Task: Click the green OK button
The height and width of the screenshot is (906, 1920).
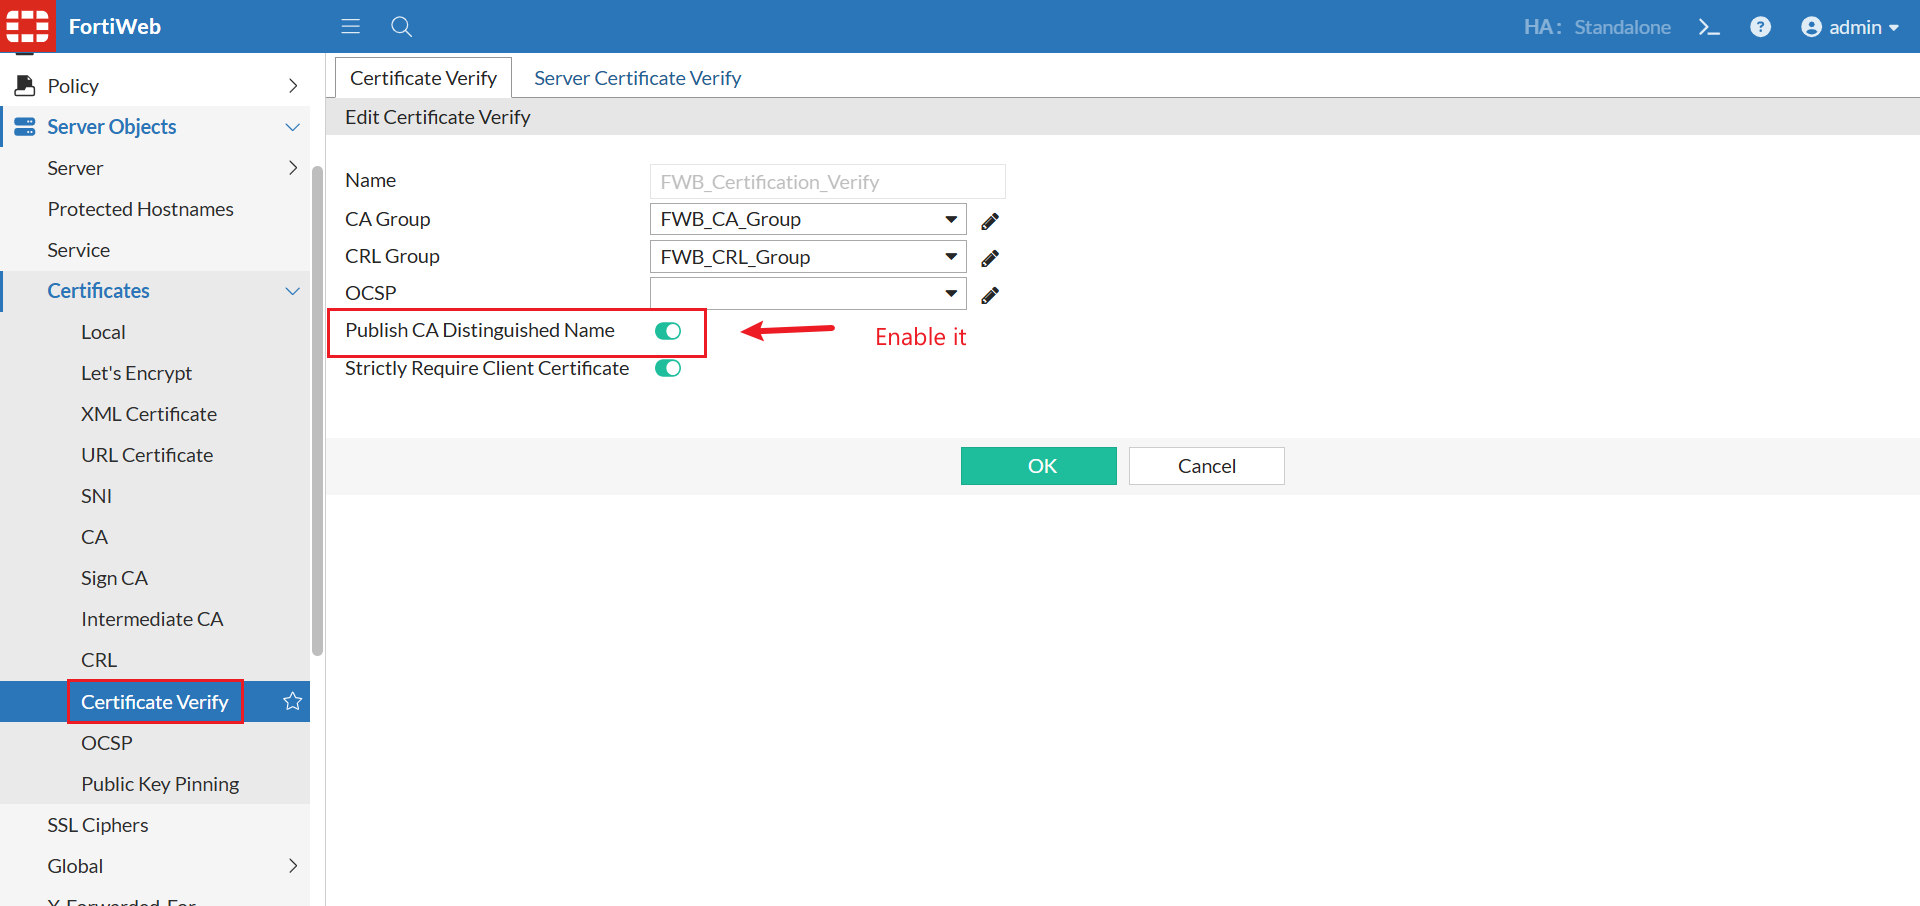Action: coord(1039,466)
